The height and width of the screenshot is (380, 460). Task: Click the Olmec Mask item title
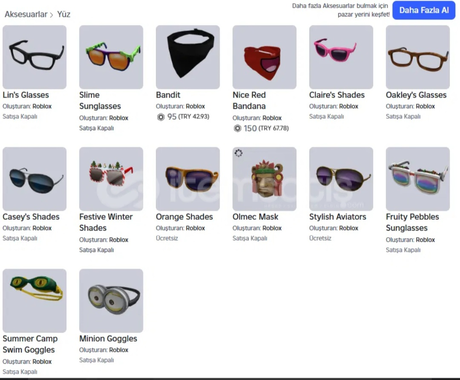pos(255,217)
